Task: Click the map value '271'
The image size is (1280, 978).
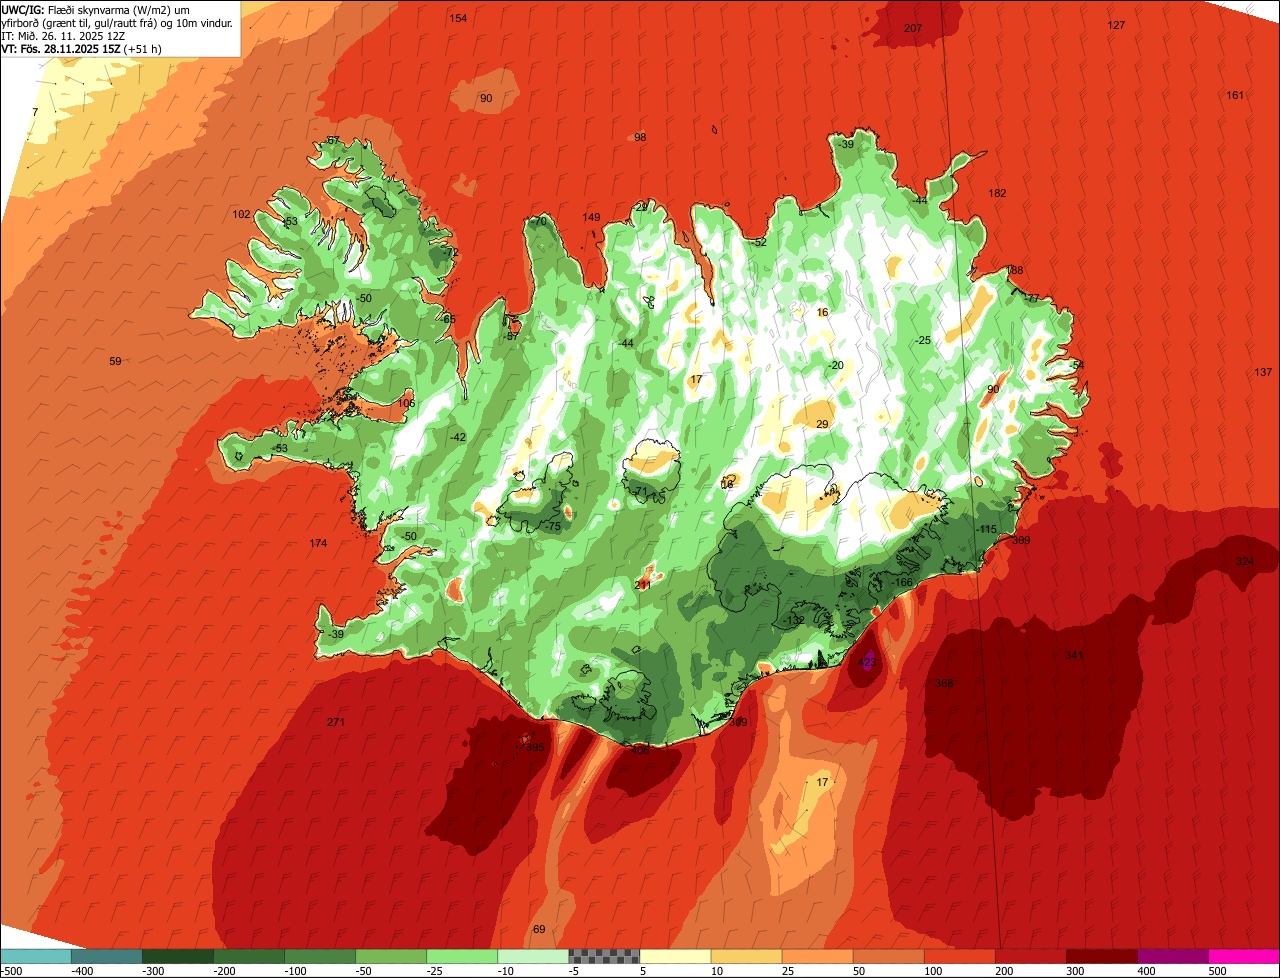Action: pyautogui.click(x=336, y=722)
